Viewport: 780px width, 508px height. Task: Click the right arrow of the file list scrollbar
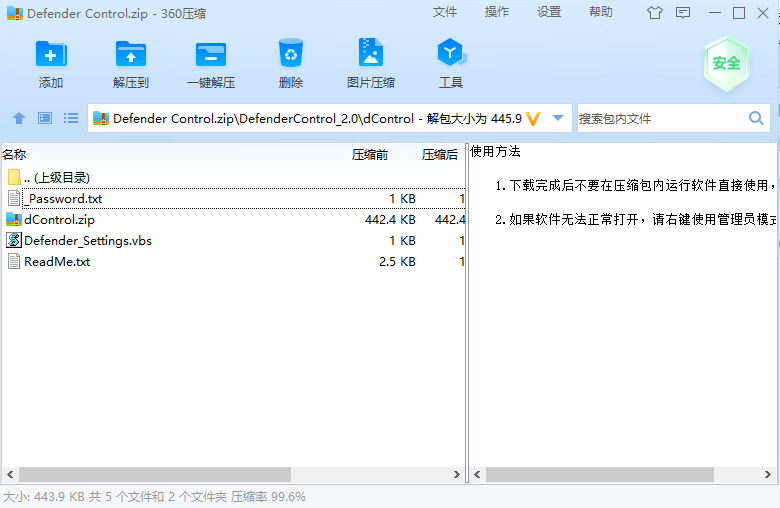457,474
